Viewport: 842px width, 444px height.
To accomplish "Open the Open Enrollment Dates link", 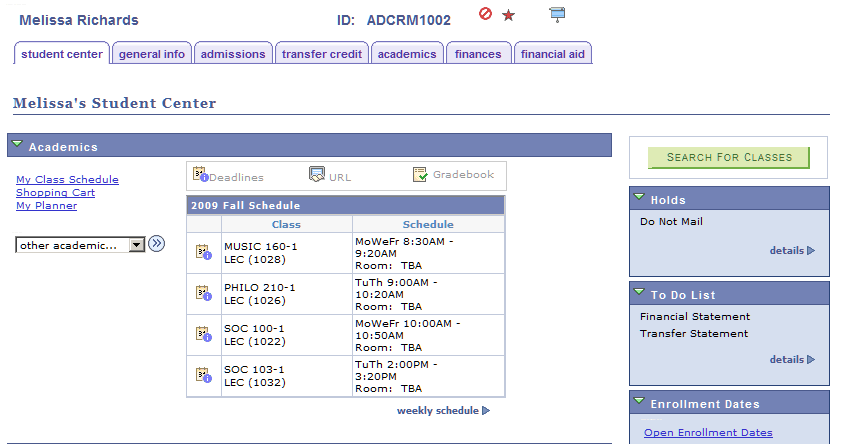I will coord(708,433).
